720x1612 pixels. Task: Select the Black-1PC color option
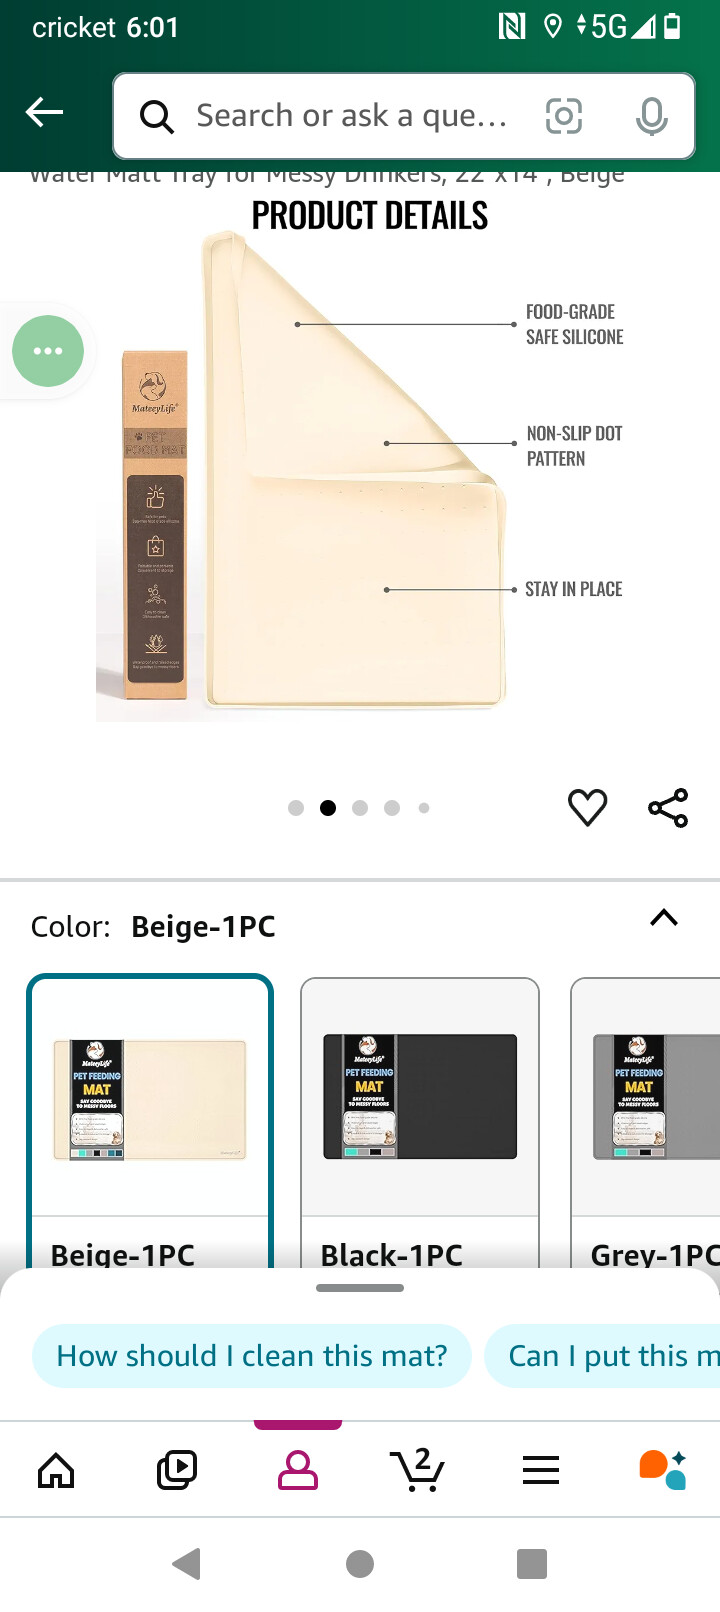420,1110
